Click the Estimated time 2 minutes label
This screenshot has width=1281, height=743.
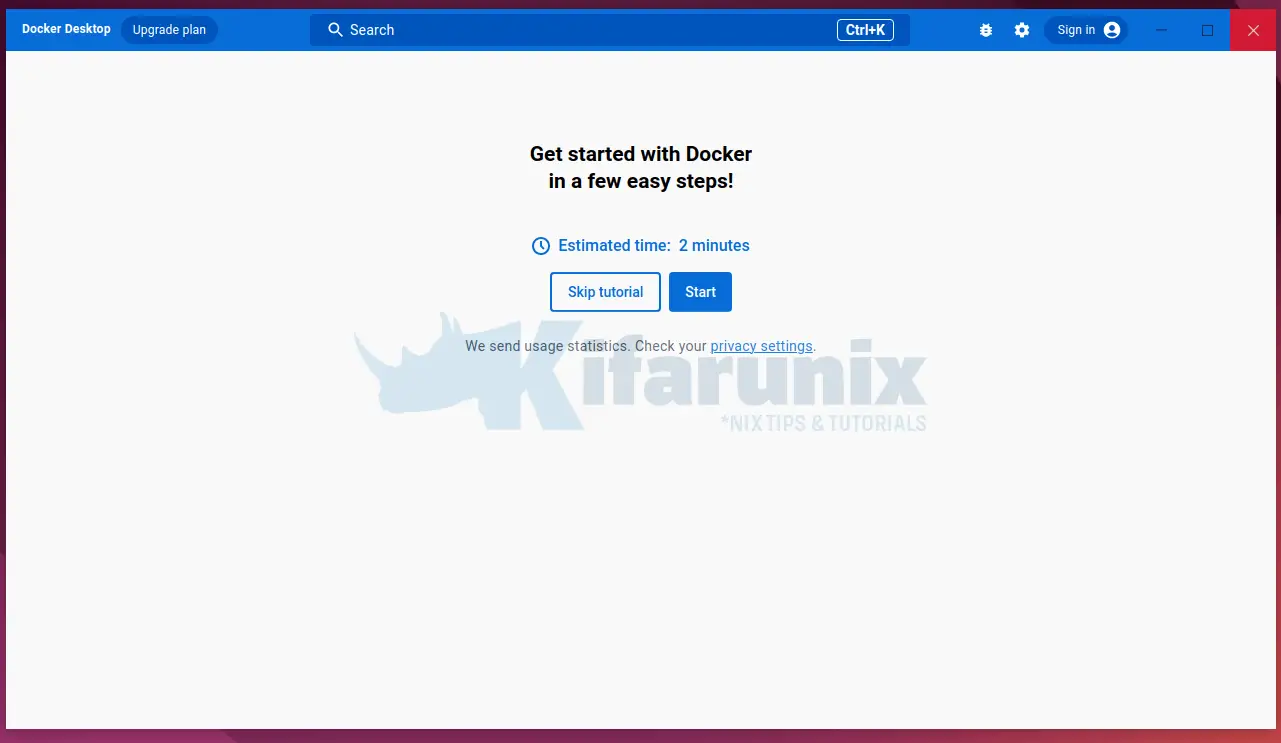tap(655, 245)
